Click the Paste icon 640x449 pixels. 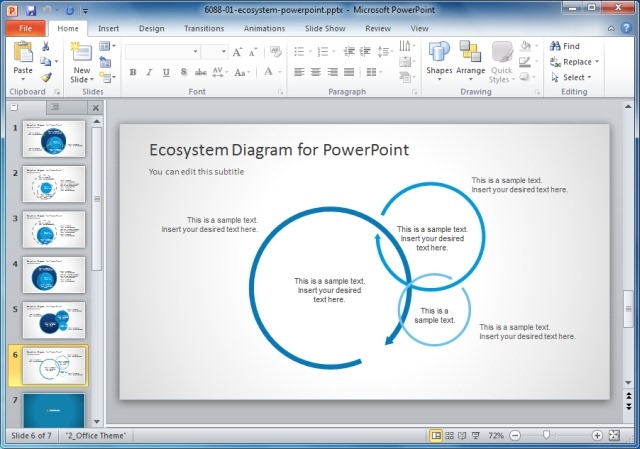point(23,53)
